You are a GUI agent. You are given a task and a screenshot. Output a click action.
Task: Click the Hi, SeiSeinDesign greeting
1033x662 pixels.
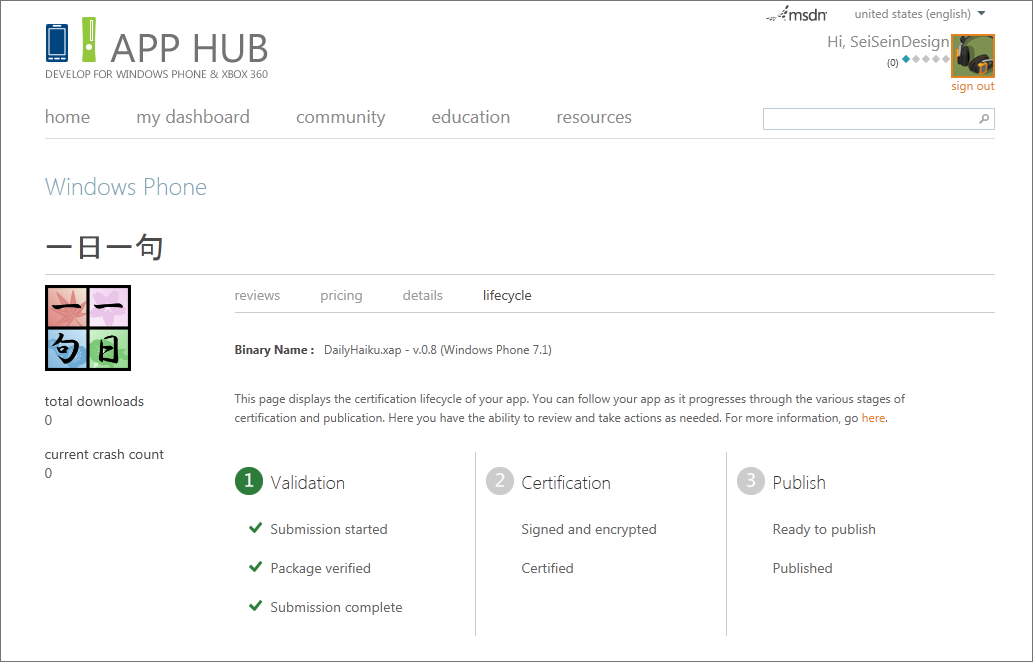click(887, 42)
